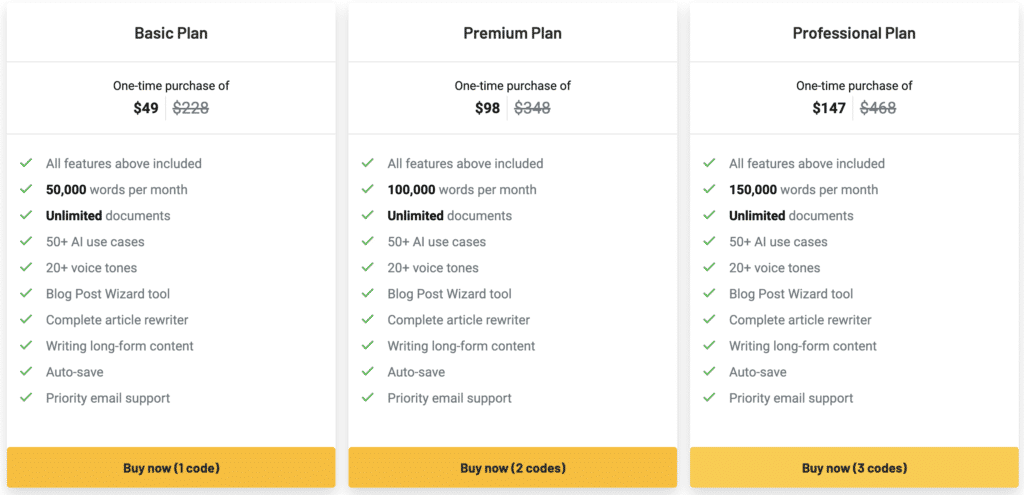The height and width of the screenshot is (495, 1024).
Task: Click Professional Plan Priority email support checkmark
Action: pyautogui.click(x=709, y=398)
